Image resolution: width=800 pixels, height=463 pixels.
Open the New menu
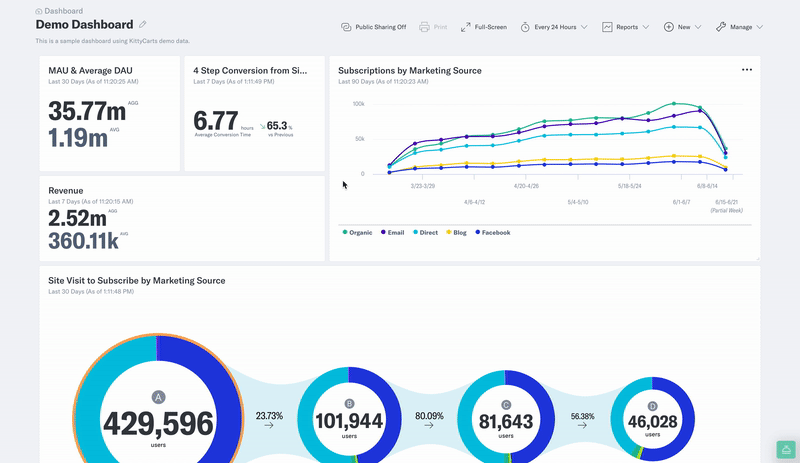[x=683, y=27]
